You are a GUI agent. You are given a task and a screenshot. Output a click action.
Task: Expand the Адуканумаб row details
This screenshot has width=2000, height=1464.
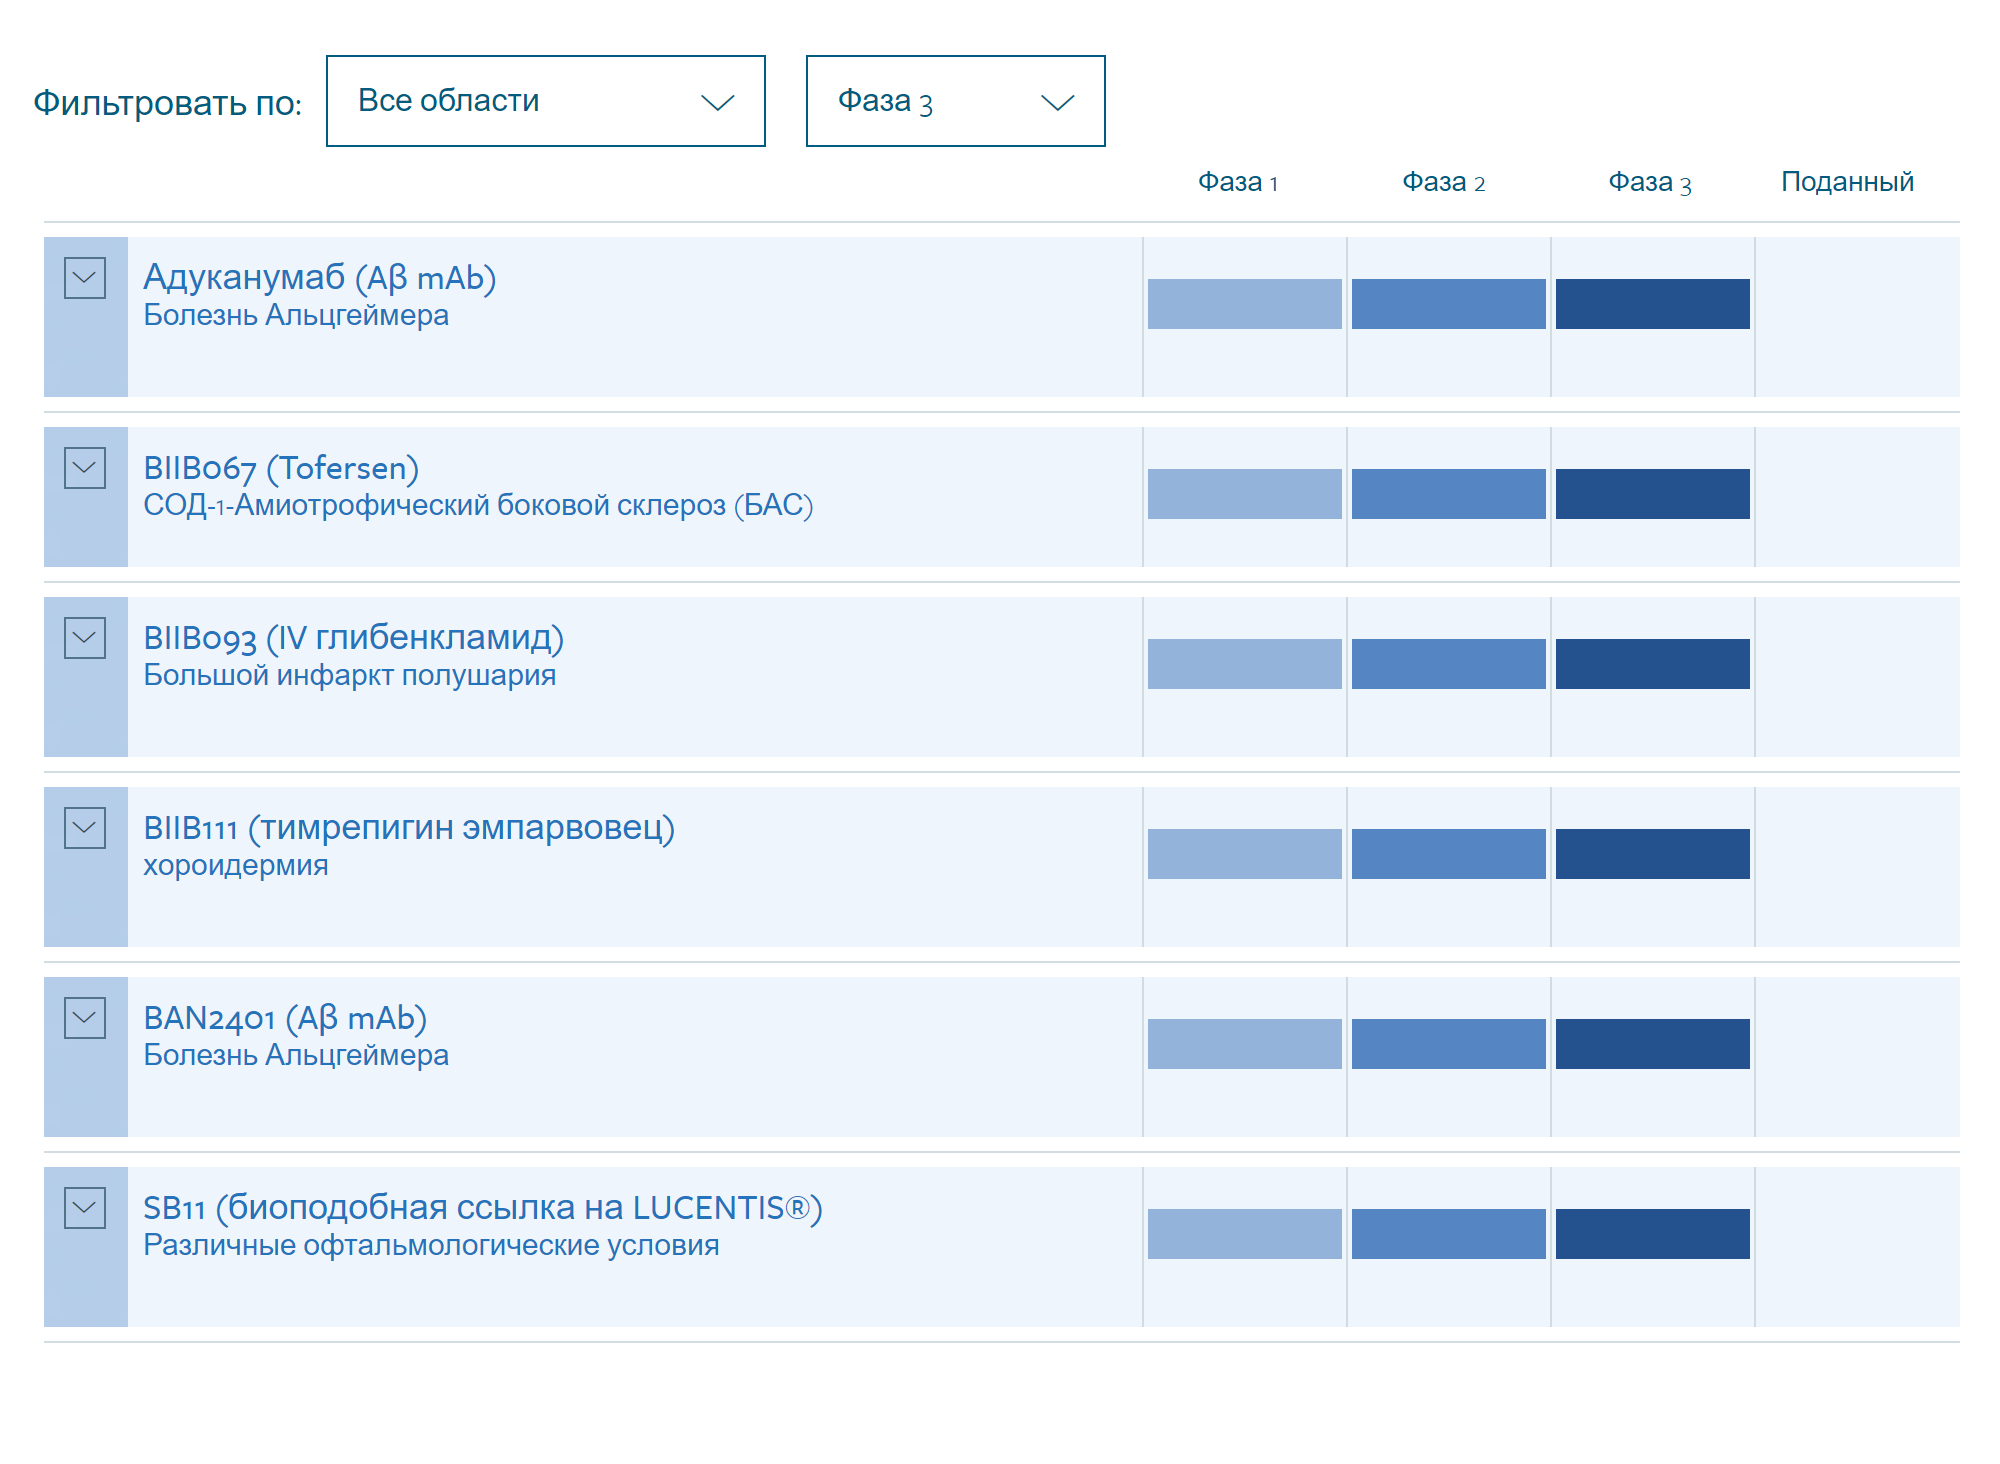click(x=85, y=278)
